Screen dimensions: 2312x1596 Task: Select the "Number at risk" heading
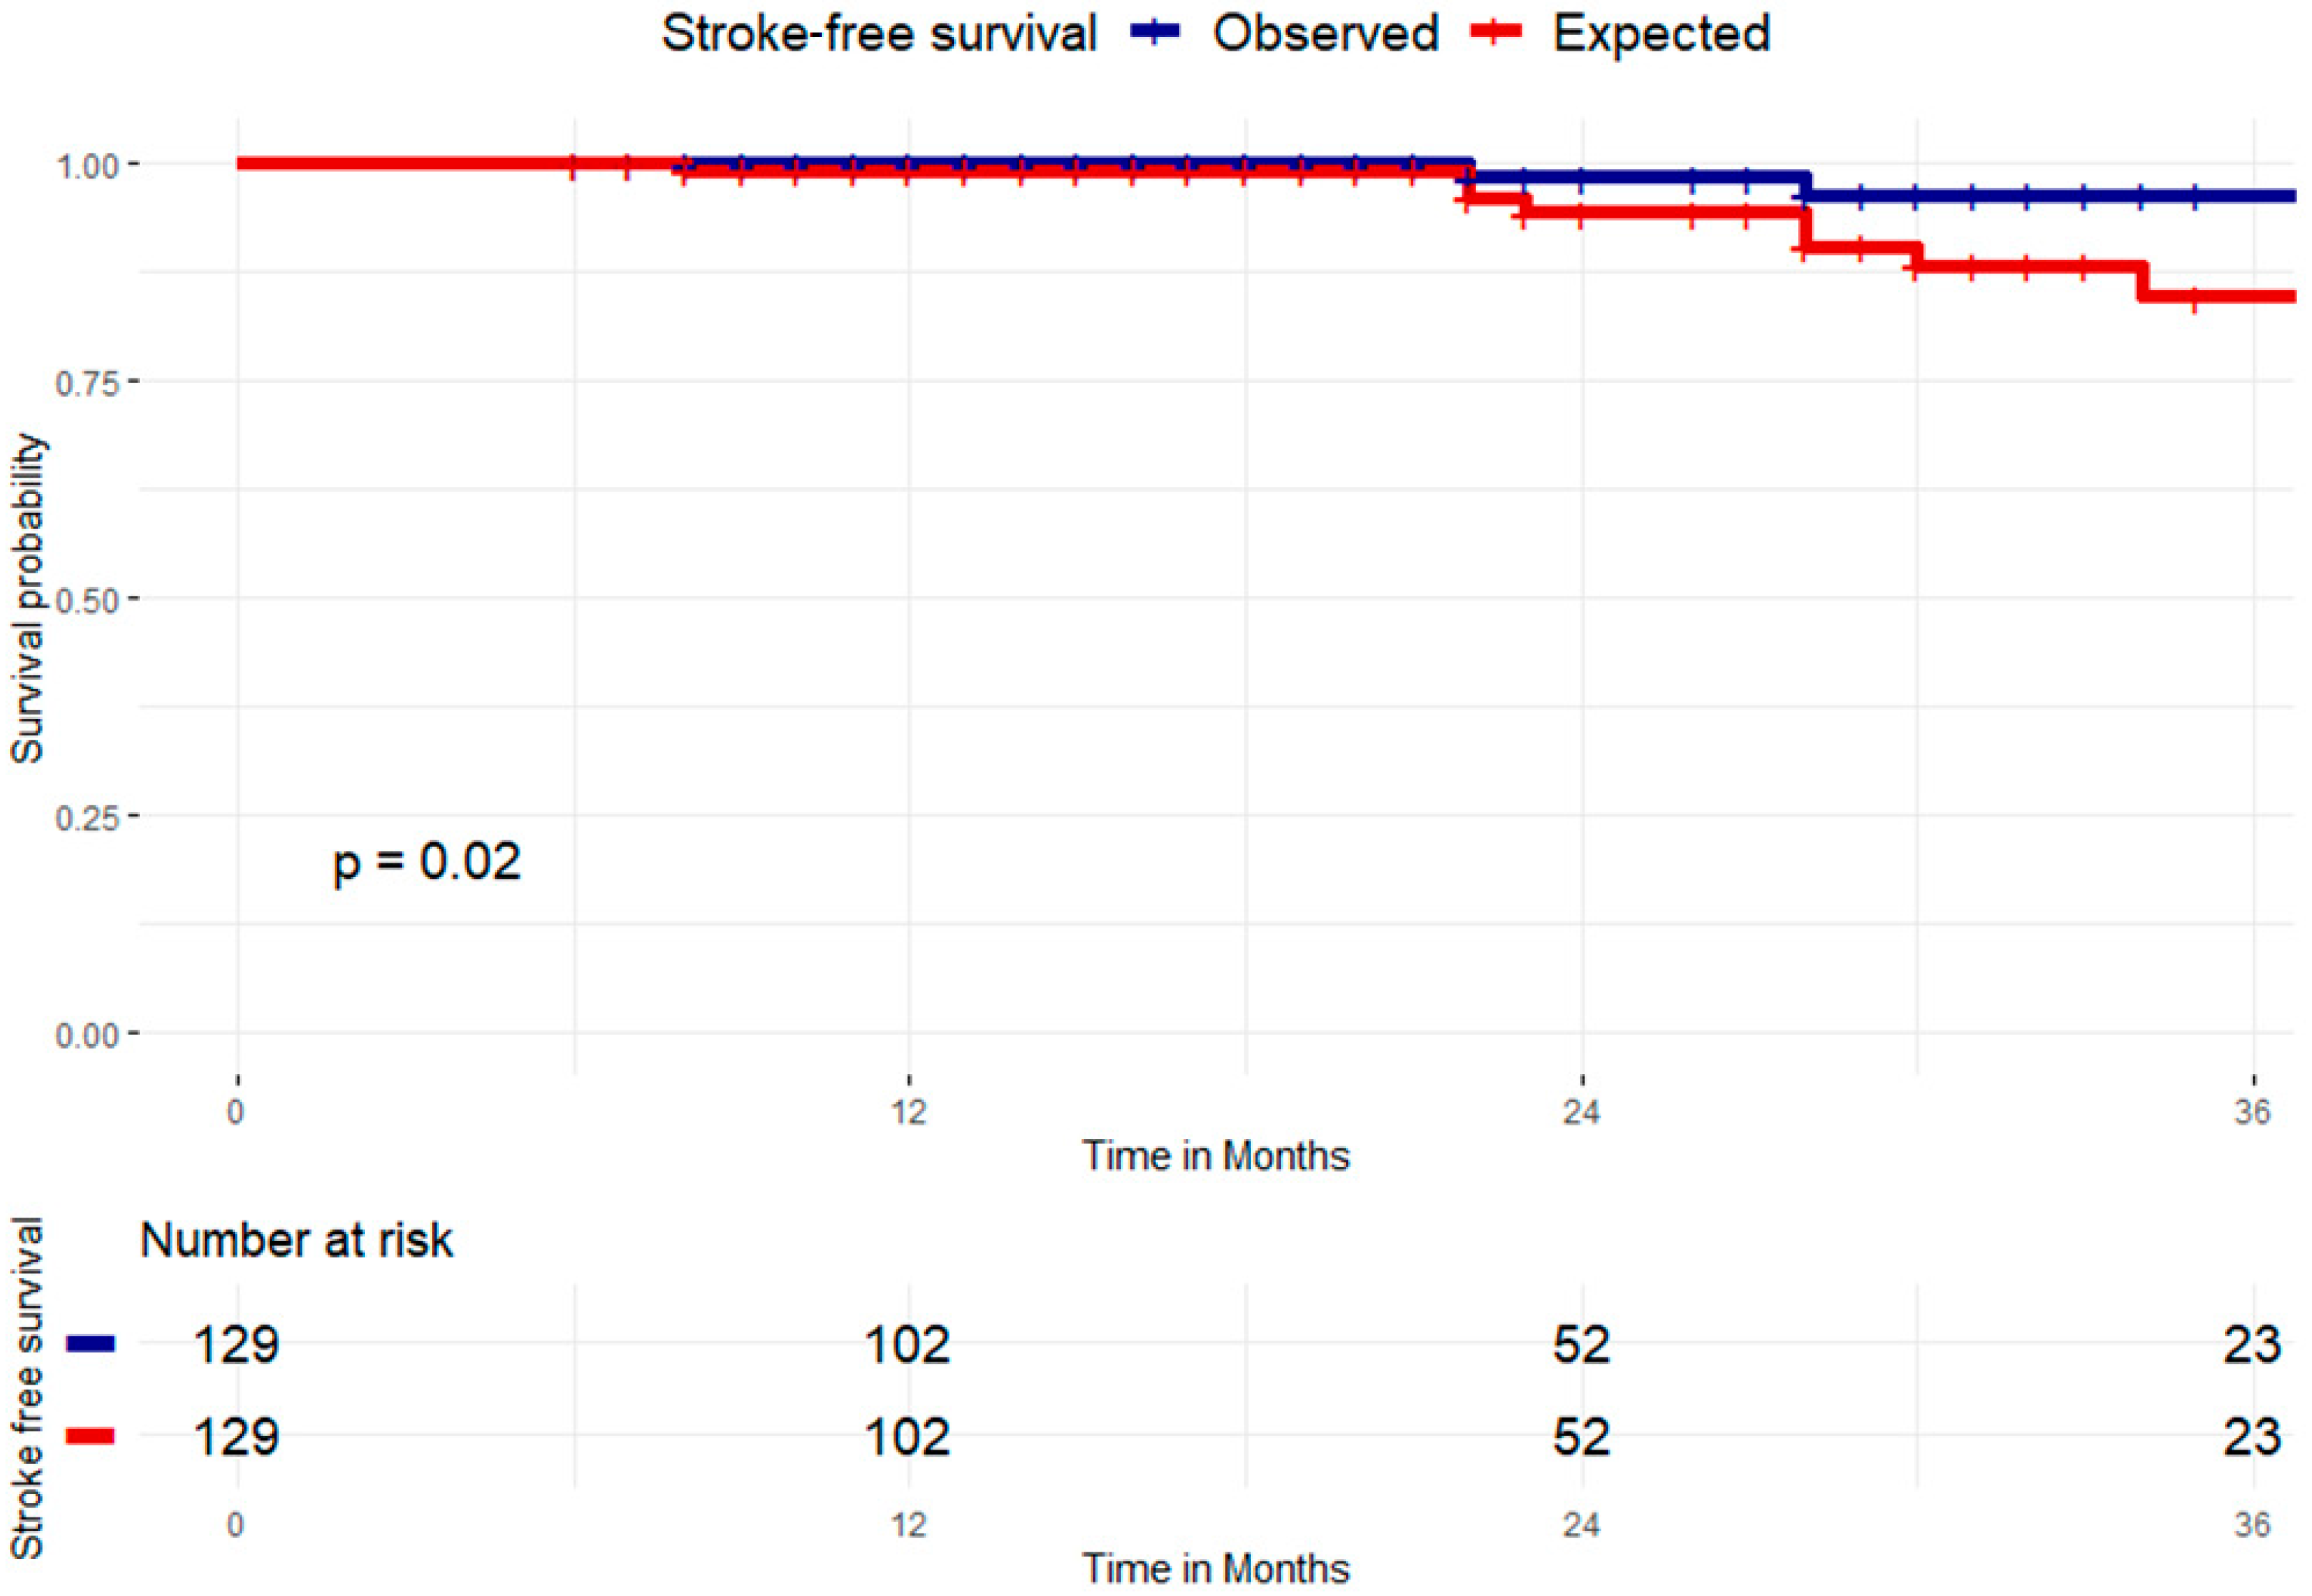pyautogui.click(x=296, y=1241)
